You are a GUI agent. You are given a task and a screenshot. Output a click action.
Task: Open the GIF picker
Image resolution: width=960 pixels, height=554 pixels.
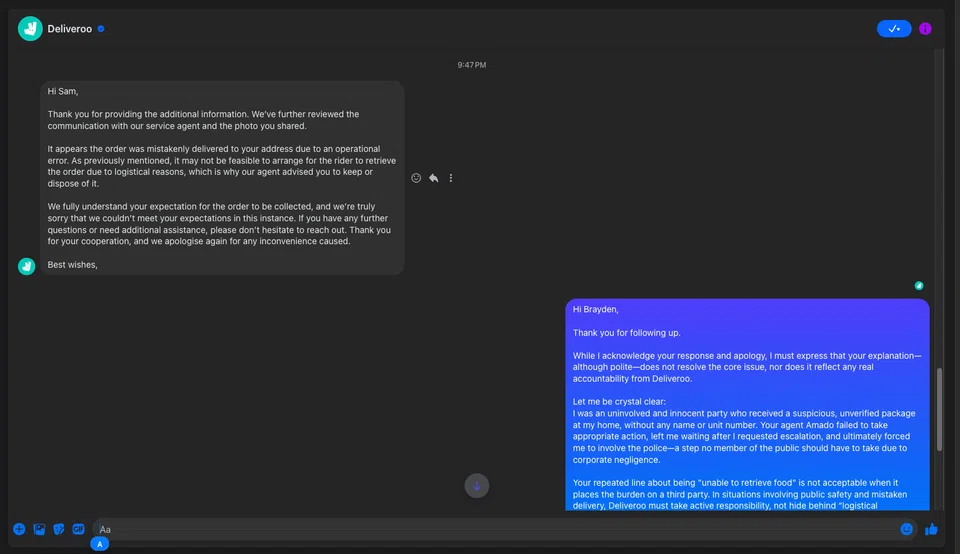(x=79, y=529)
